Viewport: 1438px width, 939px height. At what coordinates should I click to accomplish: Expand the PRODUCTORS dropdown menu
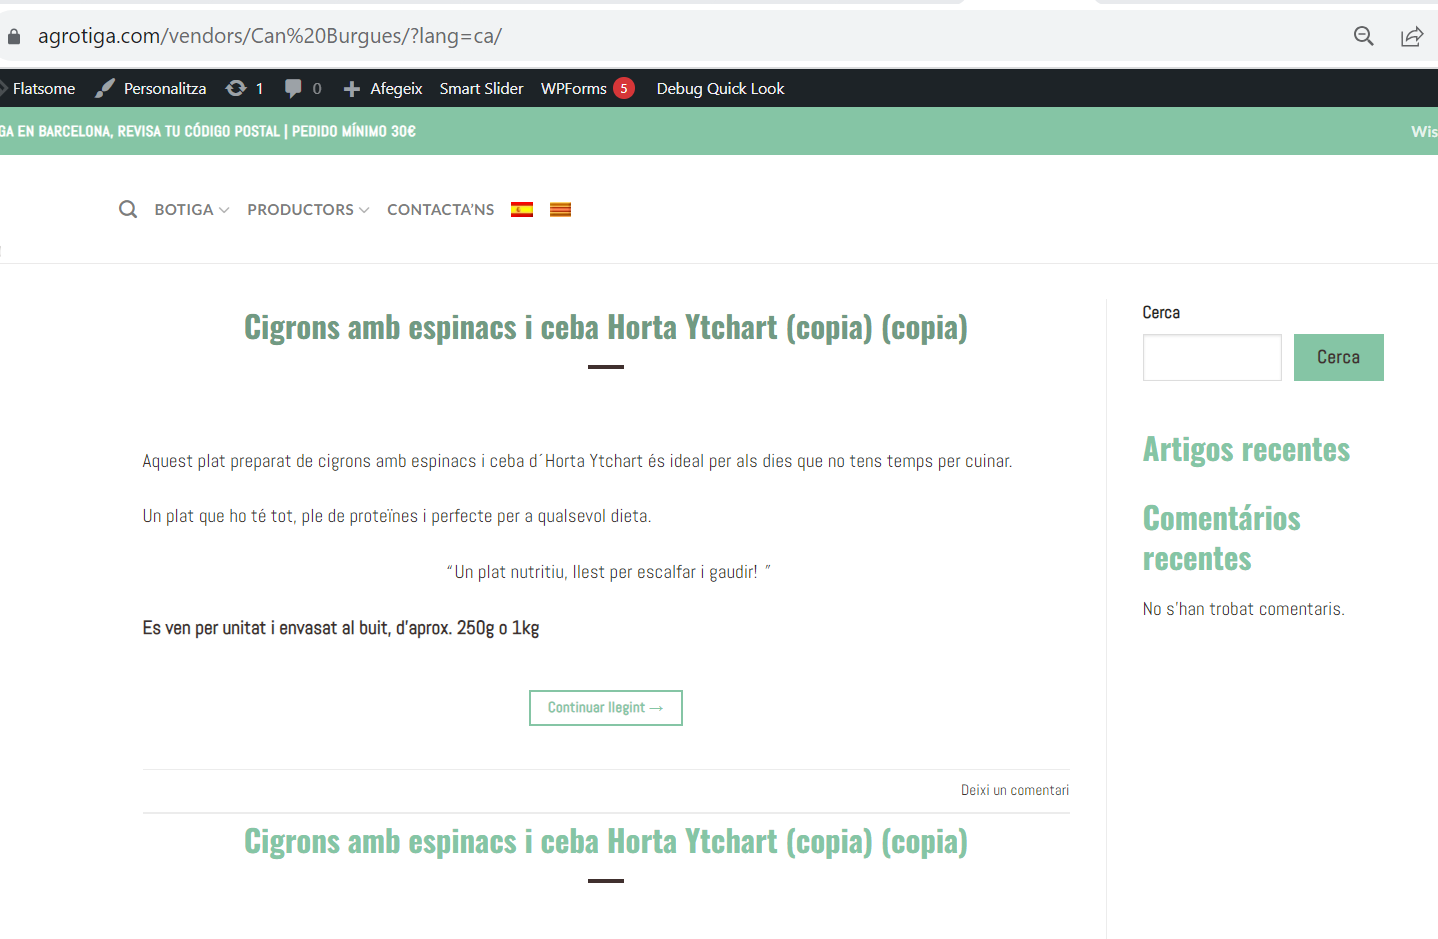tap(308, 209)
